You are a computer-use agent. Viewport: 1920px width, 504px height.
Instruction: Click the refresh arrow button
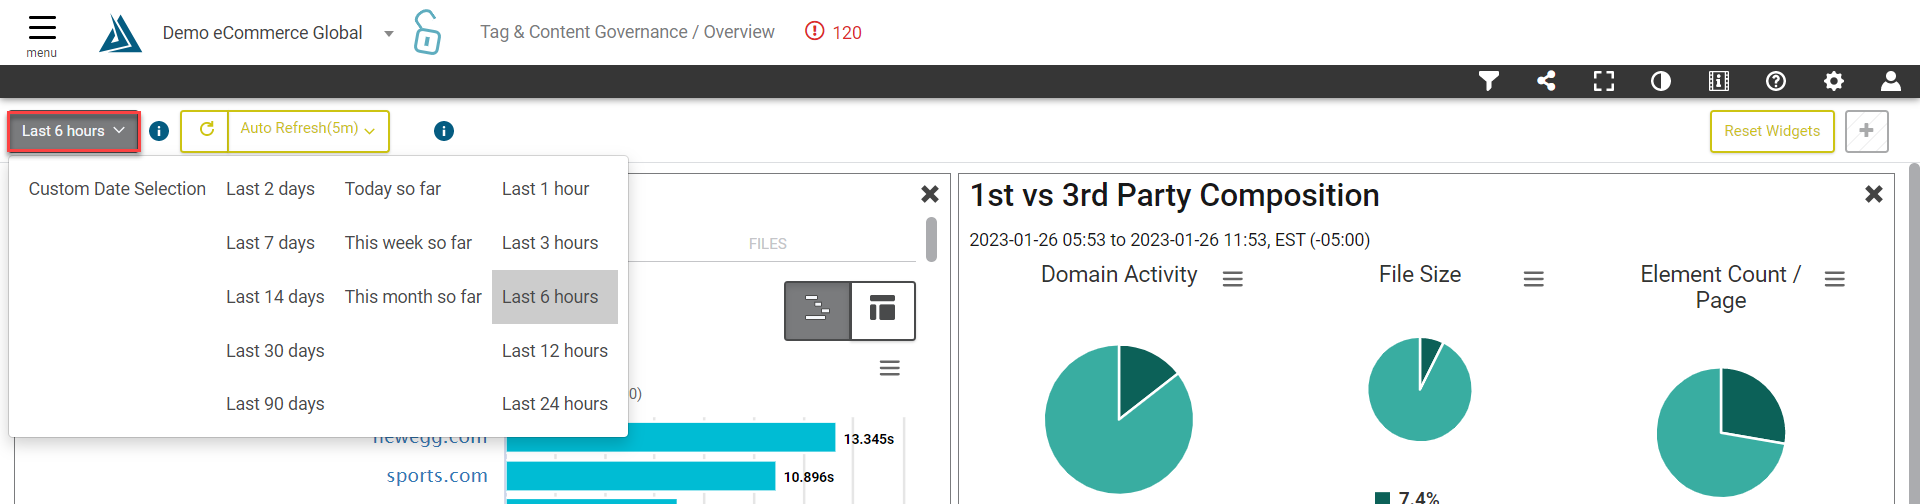click(x=206, y=130)
